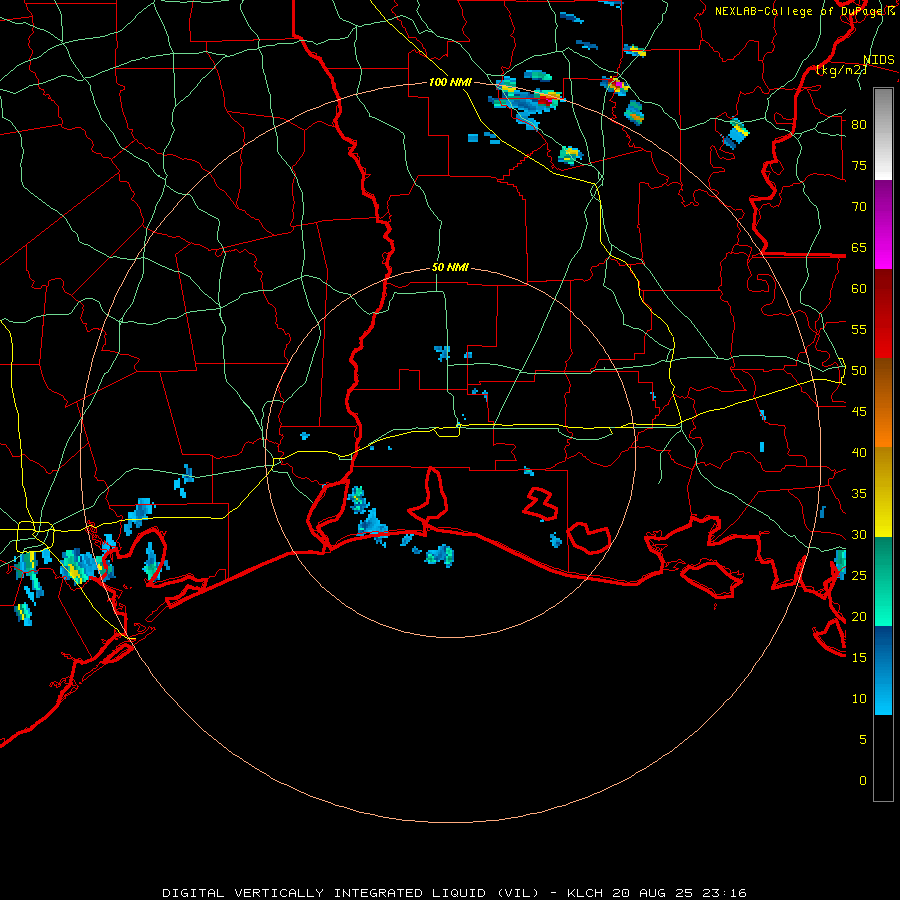Click the 75 value on the scale
Screen dimensions: 900x900
(859, 165)
